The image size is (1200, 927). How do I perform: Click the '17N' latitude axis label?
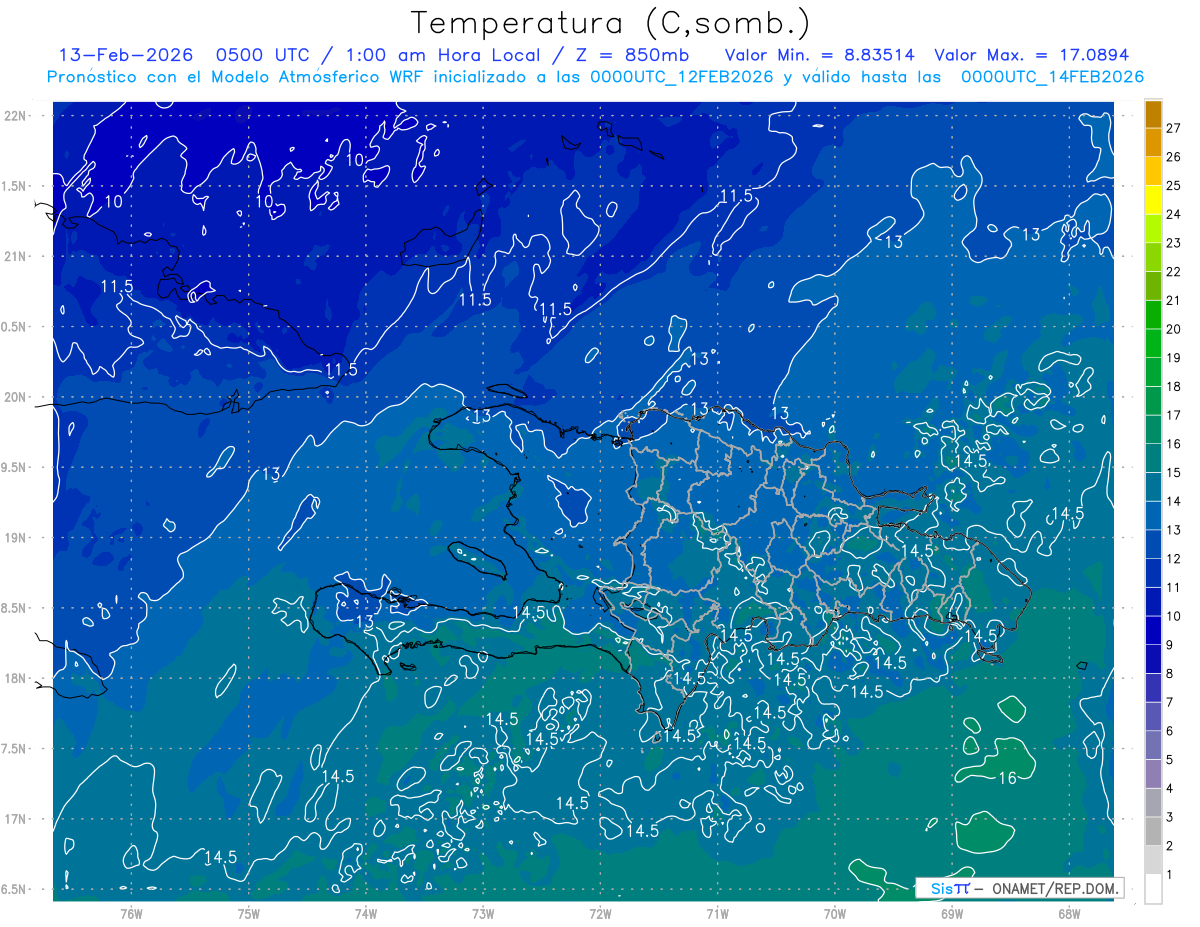(x=15, y=819)
